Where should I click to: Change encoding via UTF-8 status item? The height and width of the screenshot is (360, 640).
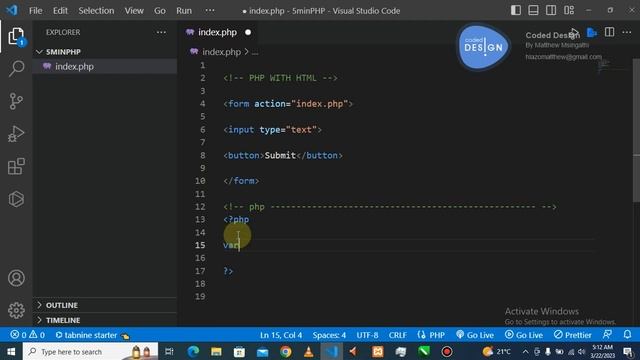(367, 335)
